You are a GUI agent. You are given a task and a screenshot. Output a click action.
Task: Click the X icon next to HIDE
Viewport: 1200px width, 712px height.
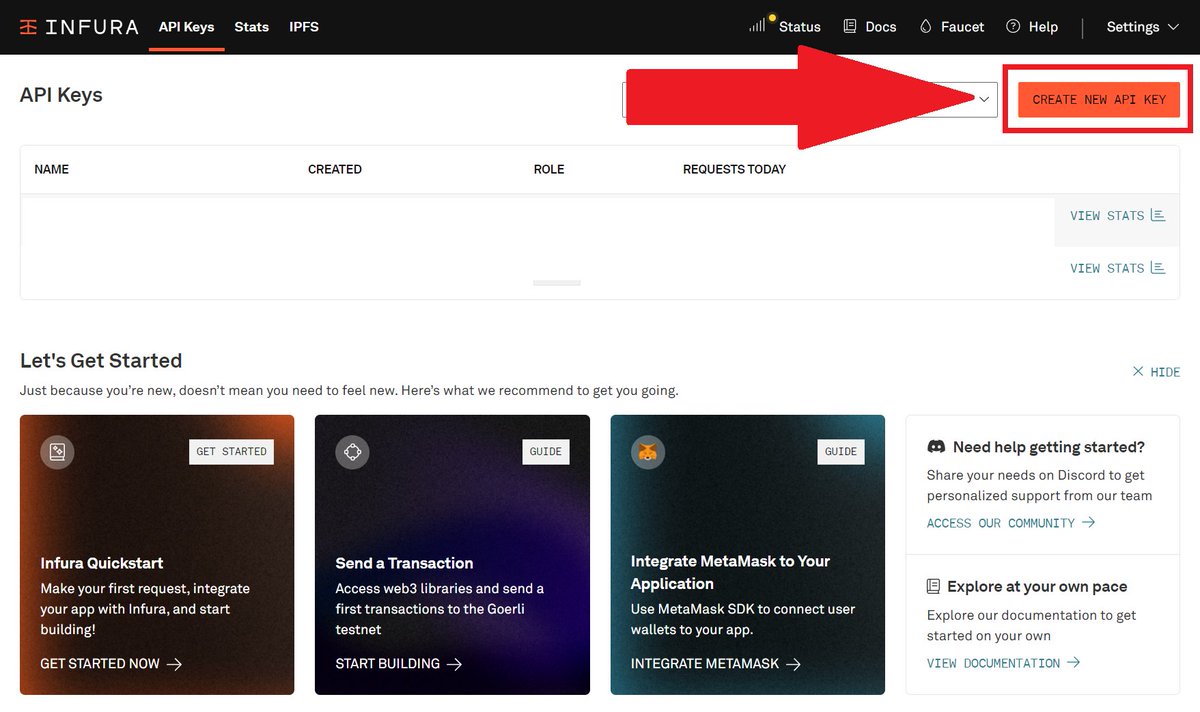tap(1138, 371)
